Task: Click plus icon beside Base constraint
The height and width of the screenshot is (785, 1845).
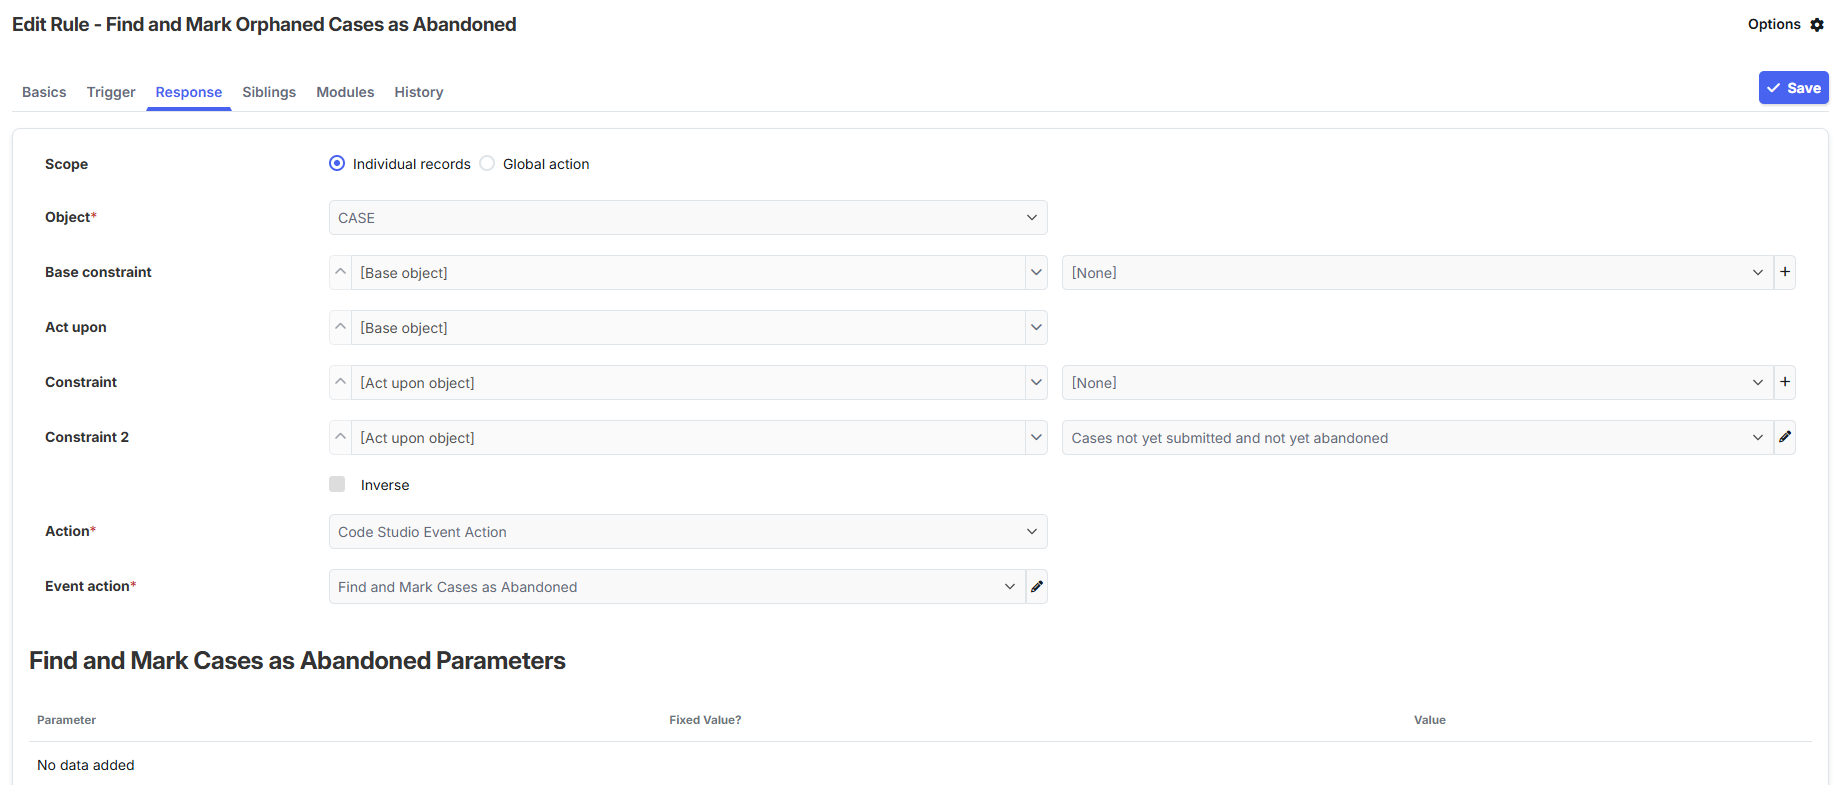Action: pos(1784,272)
